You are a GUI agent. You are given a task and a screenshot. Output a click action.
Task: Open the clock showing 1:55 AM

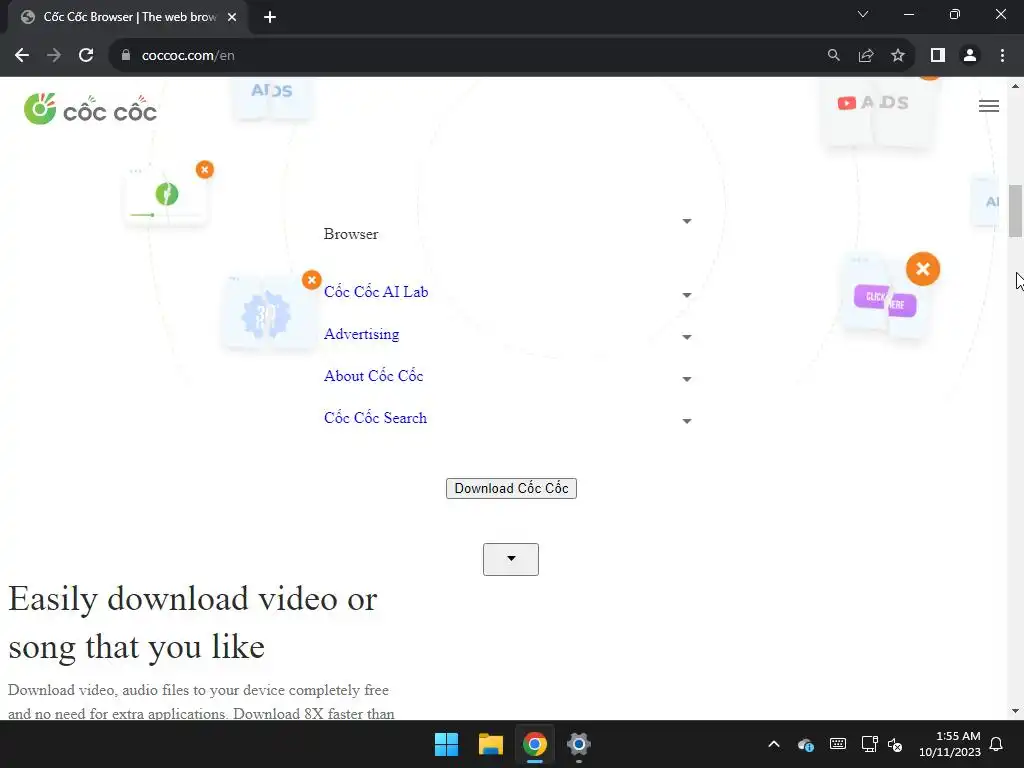coord(950,744)
